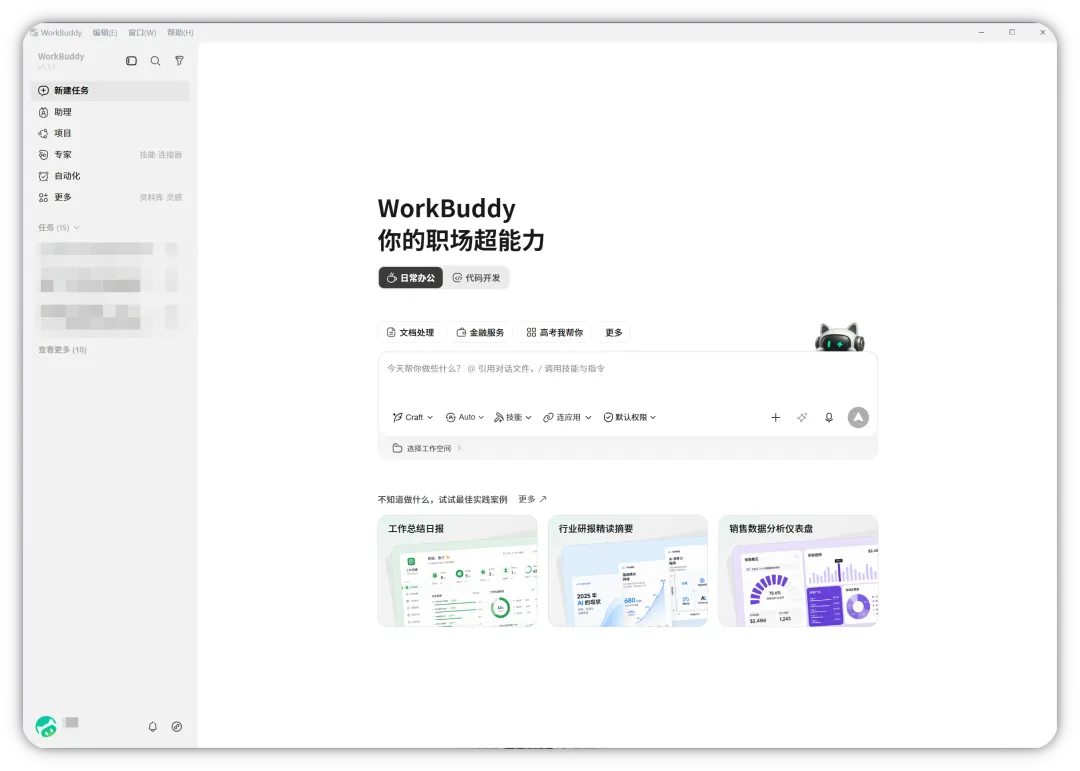Click the filter funnel icon in the sidebar header
The image size is (1080, 771).
(x=179, y=61)
